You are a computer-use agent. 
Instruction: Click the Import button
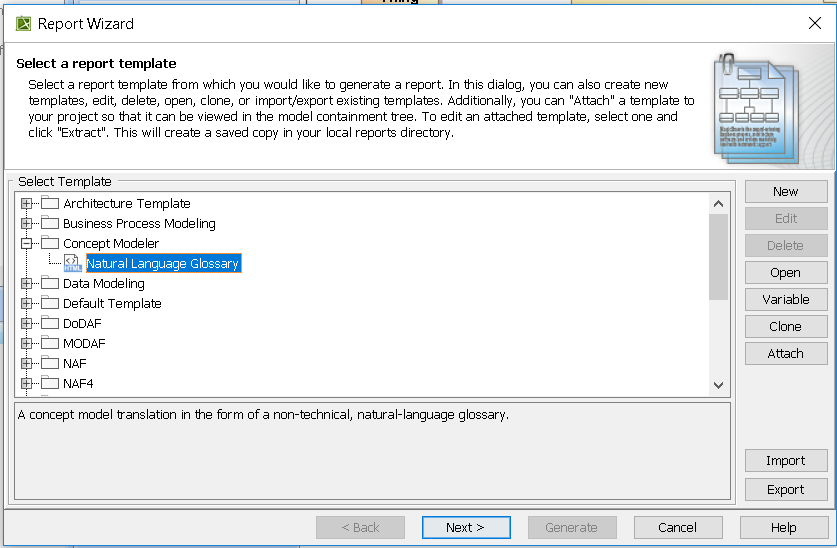point(786,461)
